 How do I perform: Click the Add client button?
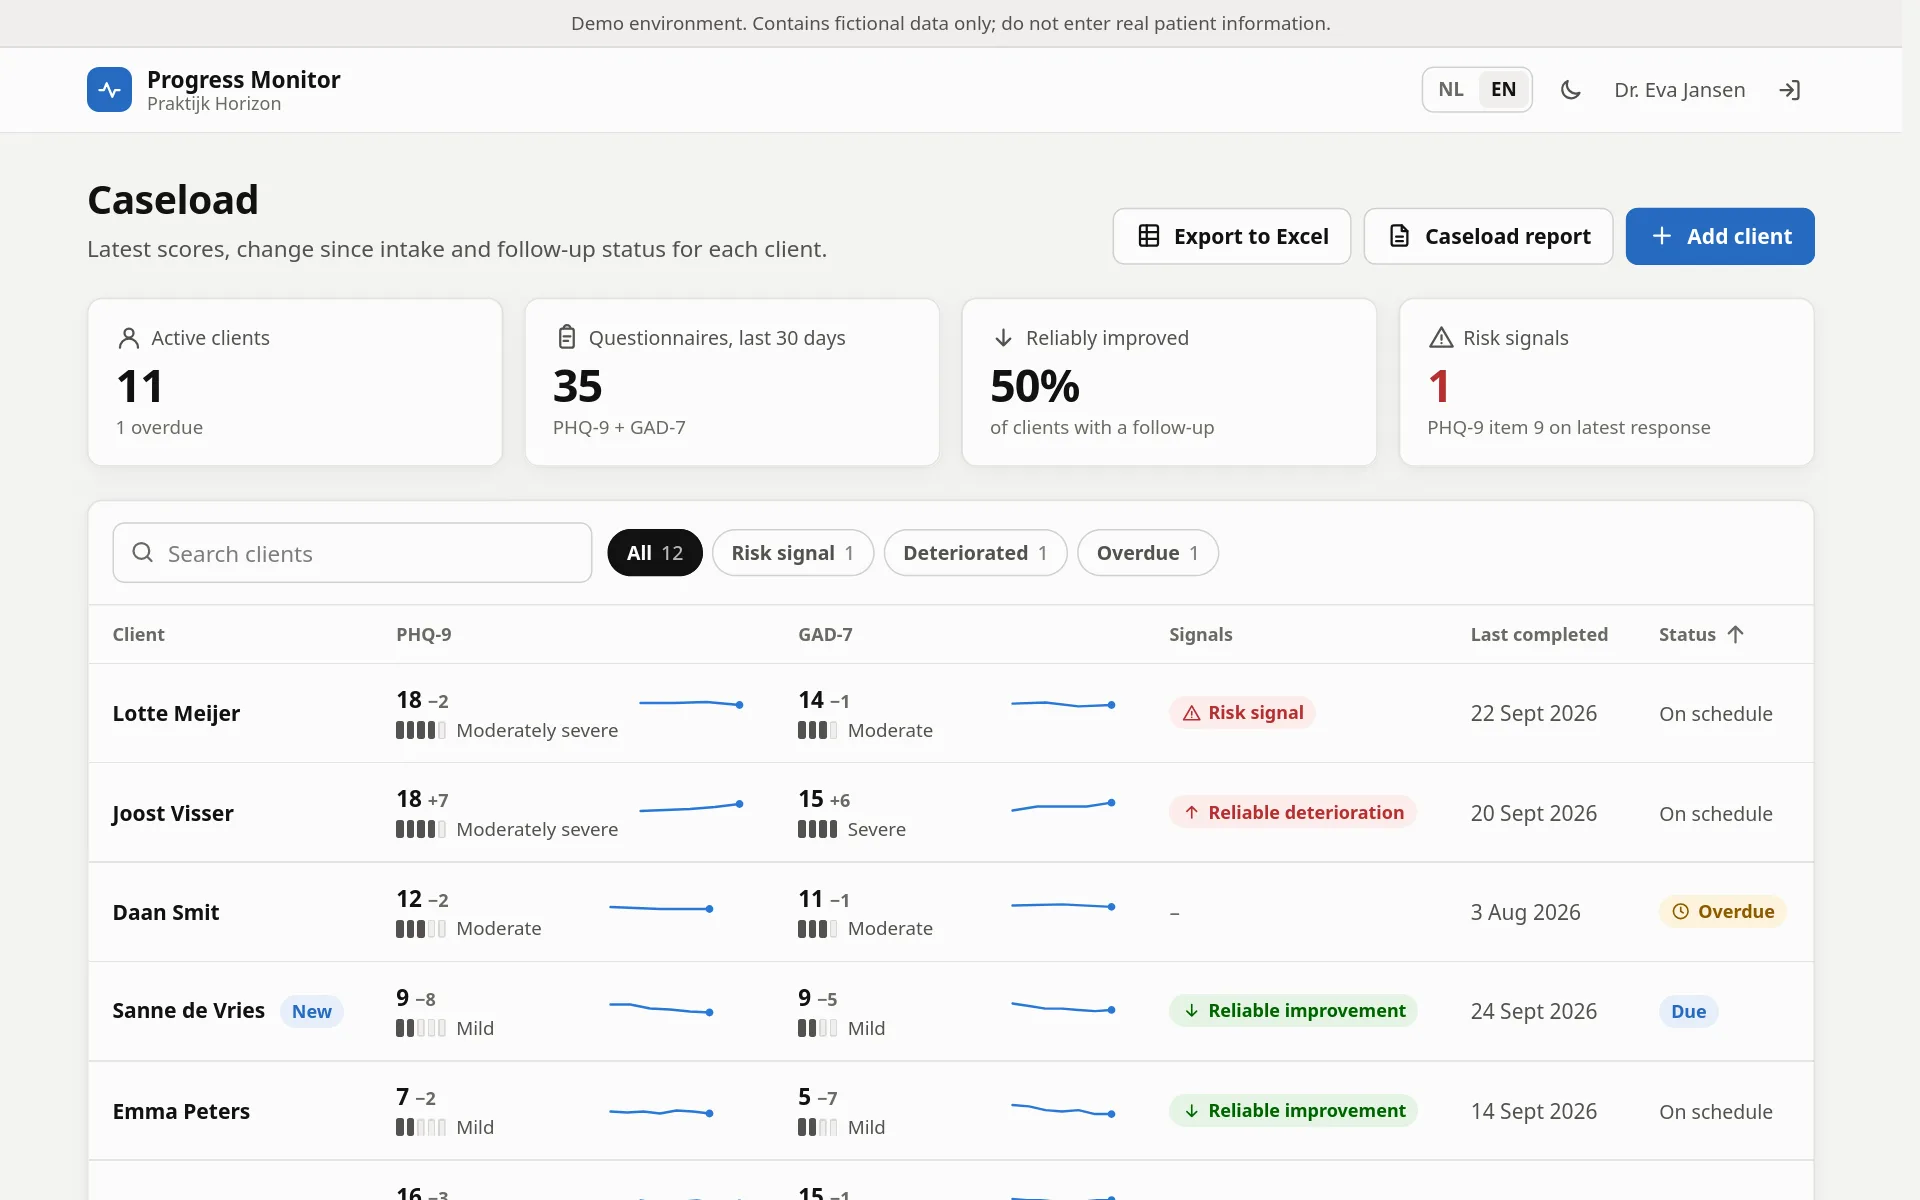(x=1720, y=236)
